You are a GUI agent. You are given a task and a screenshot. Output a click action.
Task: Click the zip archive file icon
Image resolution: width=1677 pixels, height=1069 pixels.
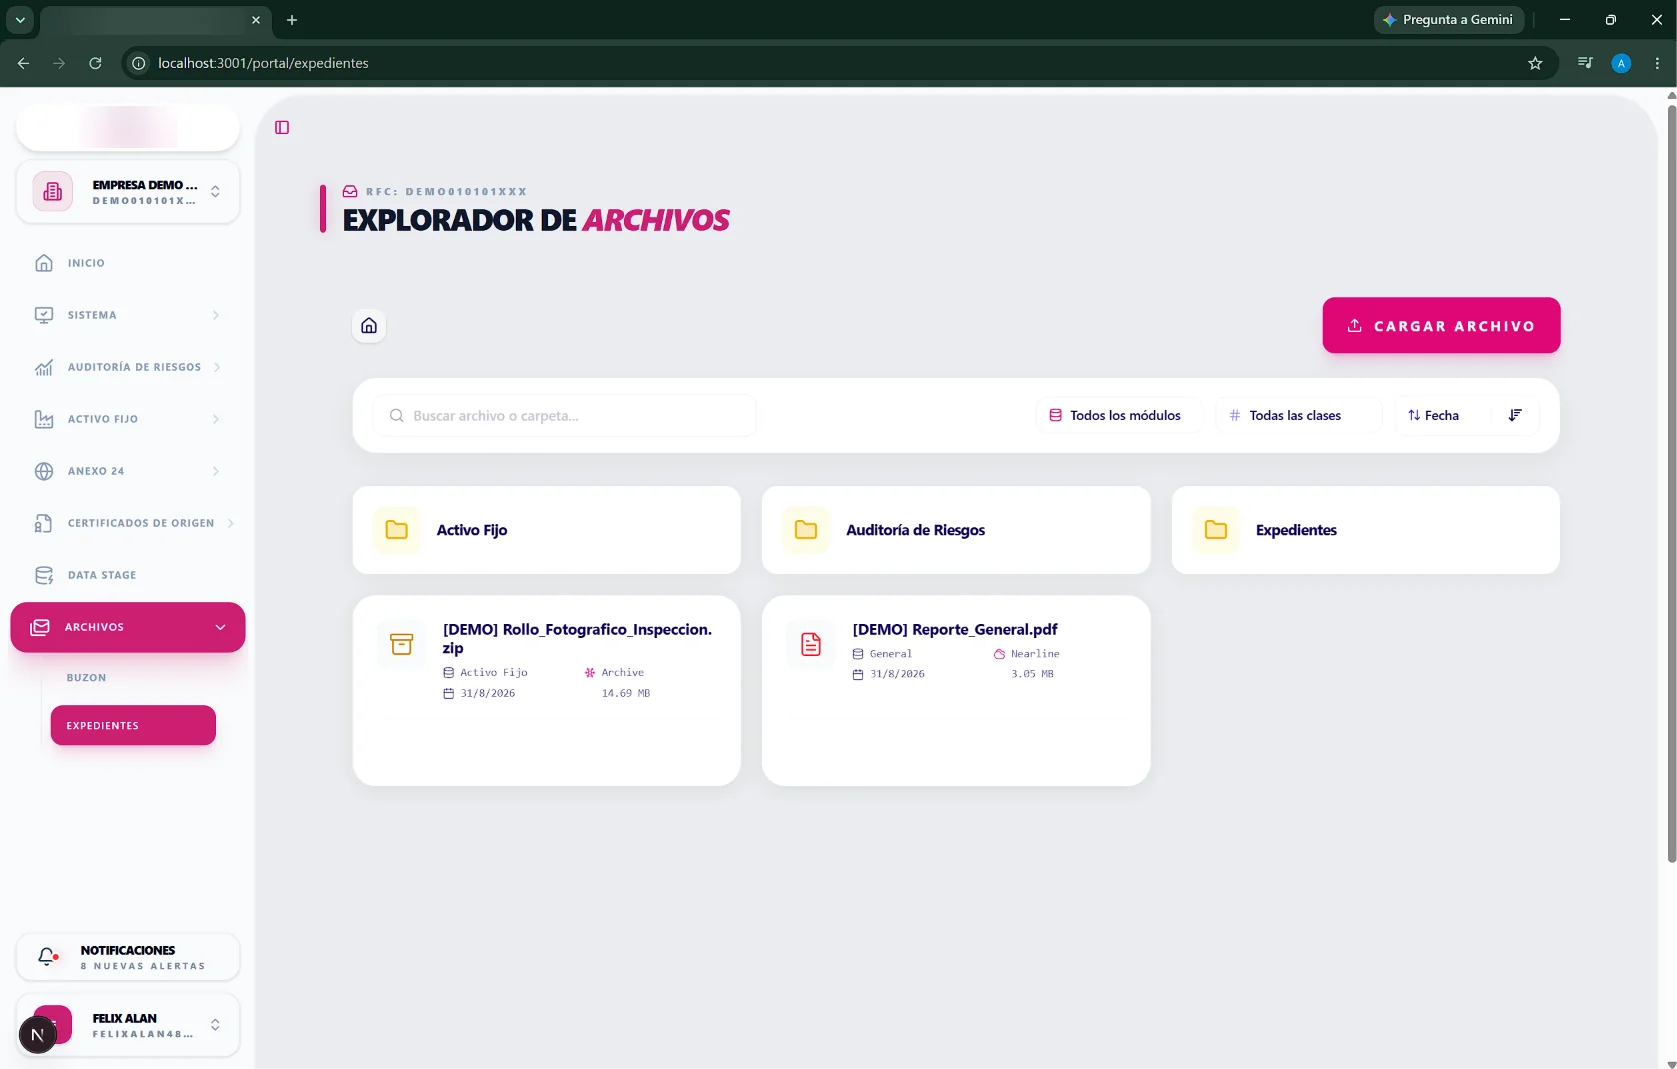click(x=401, y=644)
